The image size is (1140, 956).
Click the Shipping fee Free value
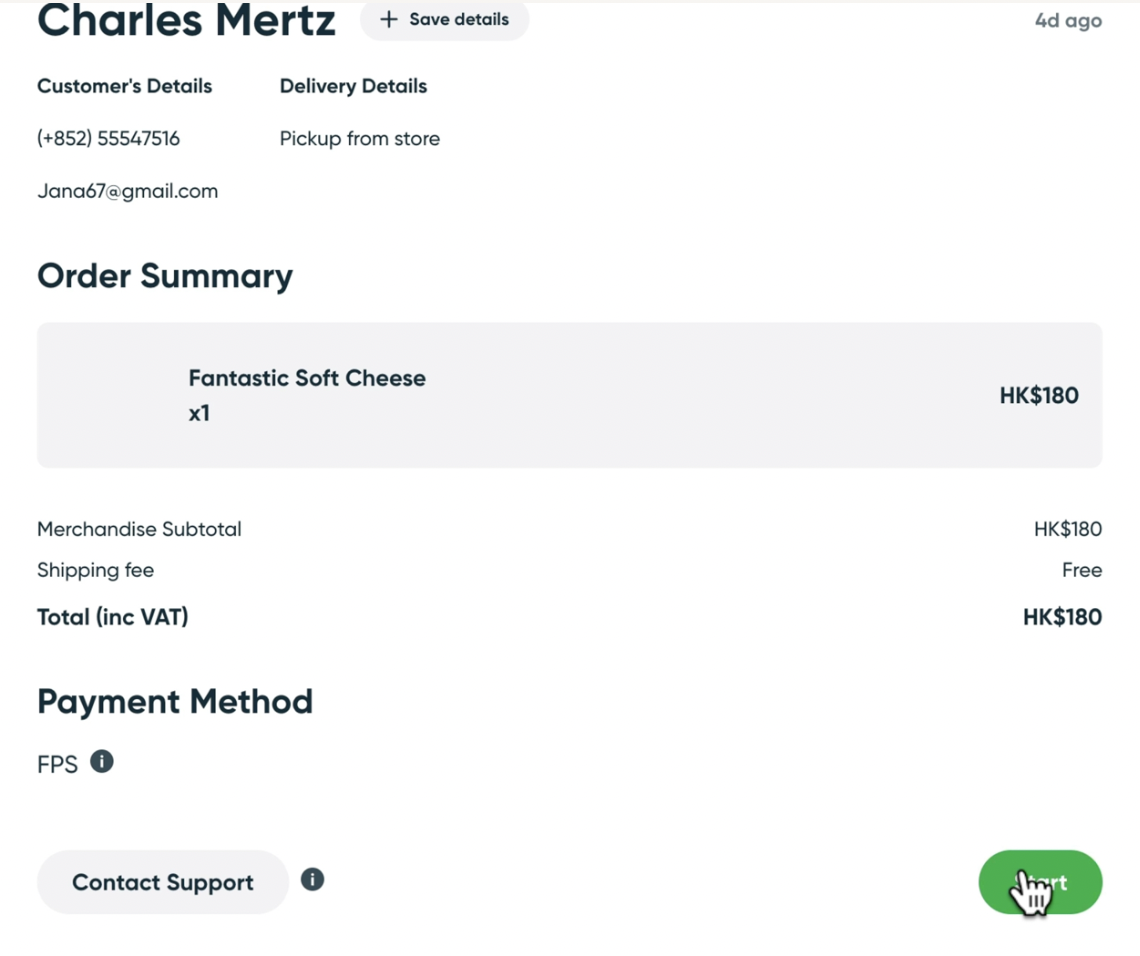coord(1081,570)
